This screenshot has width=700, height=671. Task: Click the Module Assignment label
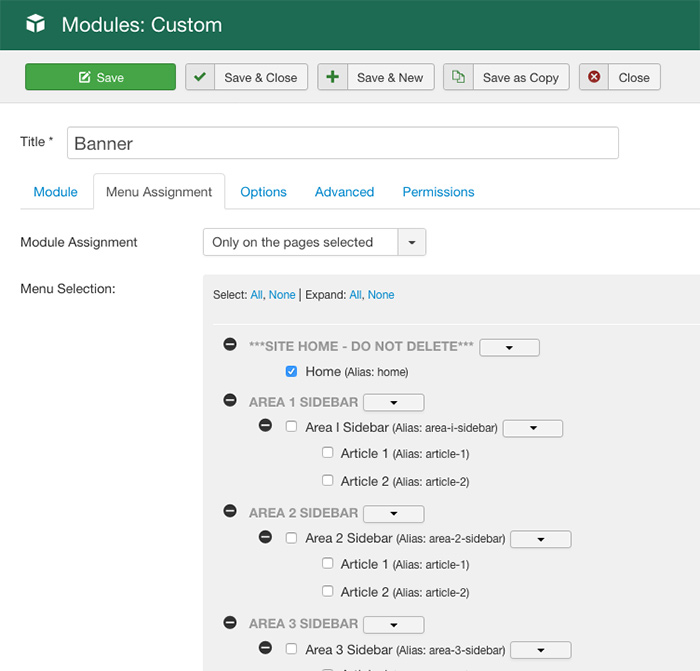coord(79,242)
